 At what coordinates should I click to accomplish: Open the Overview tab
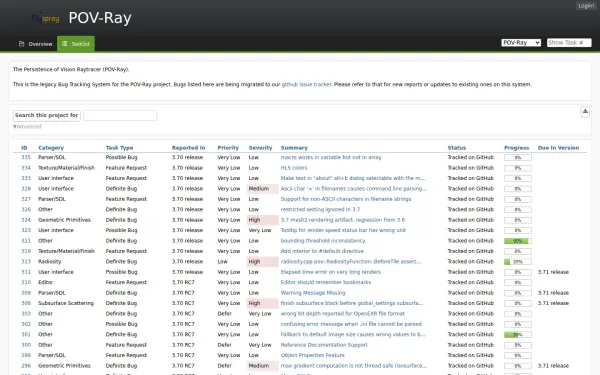(x=36, y=44)
